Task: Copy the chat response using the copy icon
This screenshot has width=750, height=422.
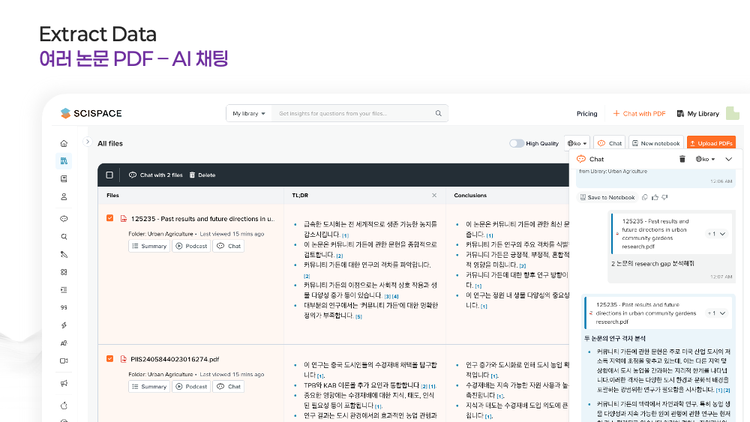Action: click(x=645, y=197)
